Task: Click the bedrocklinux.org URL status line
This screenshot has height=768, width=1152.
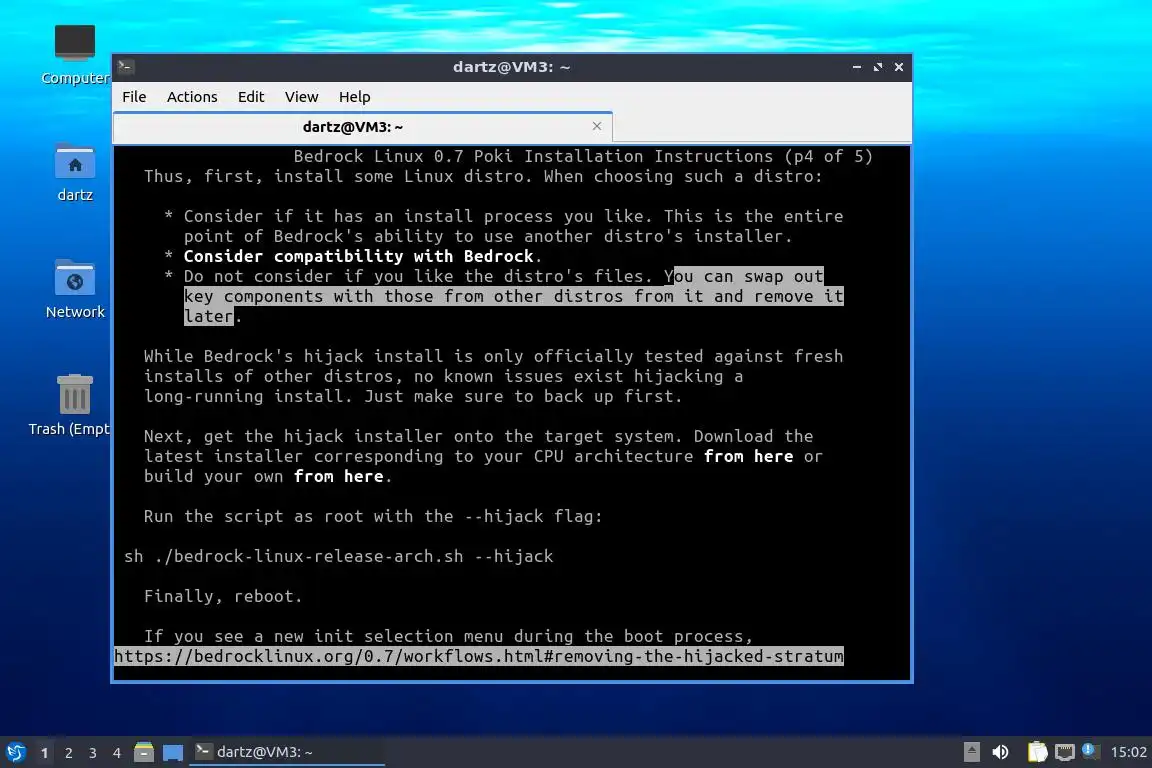Action: tap(479, 656)
